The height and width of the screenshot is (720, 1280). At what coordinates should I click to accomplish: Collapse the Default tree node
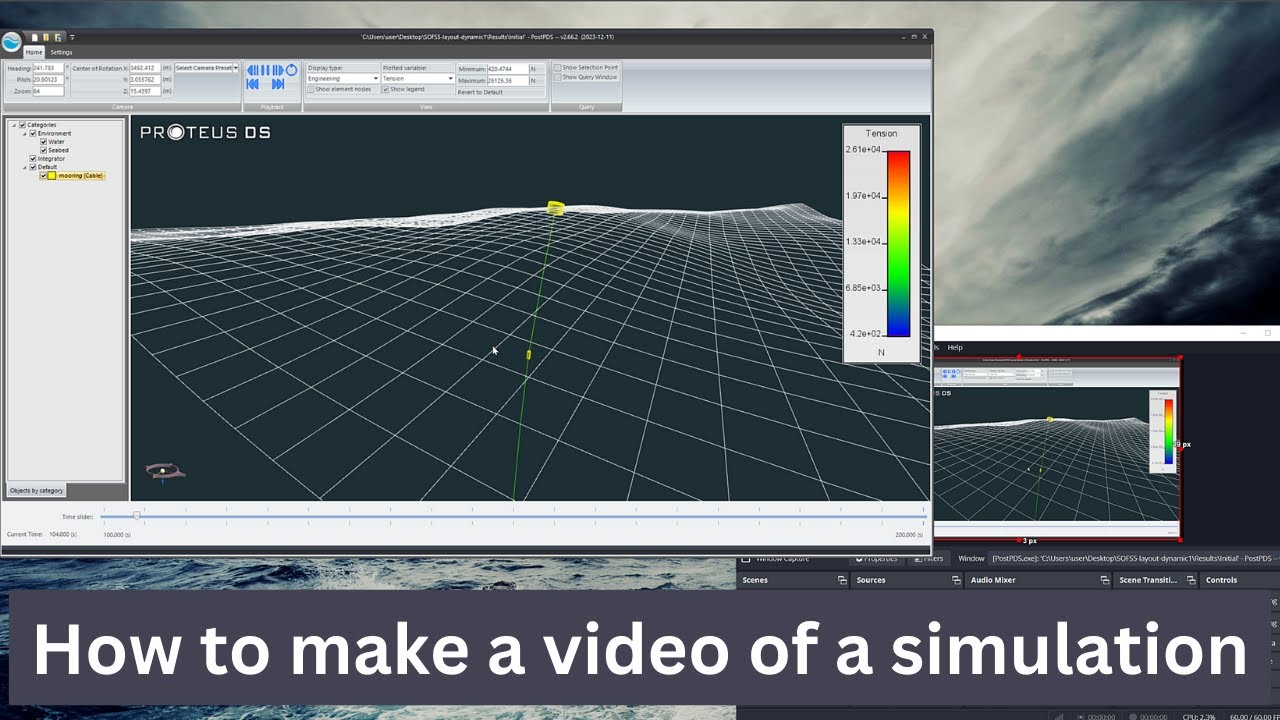[24, 168]
